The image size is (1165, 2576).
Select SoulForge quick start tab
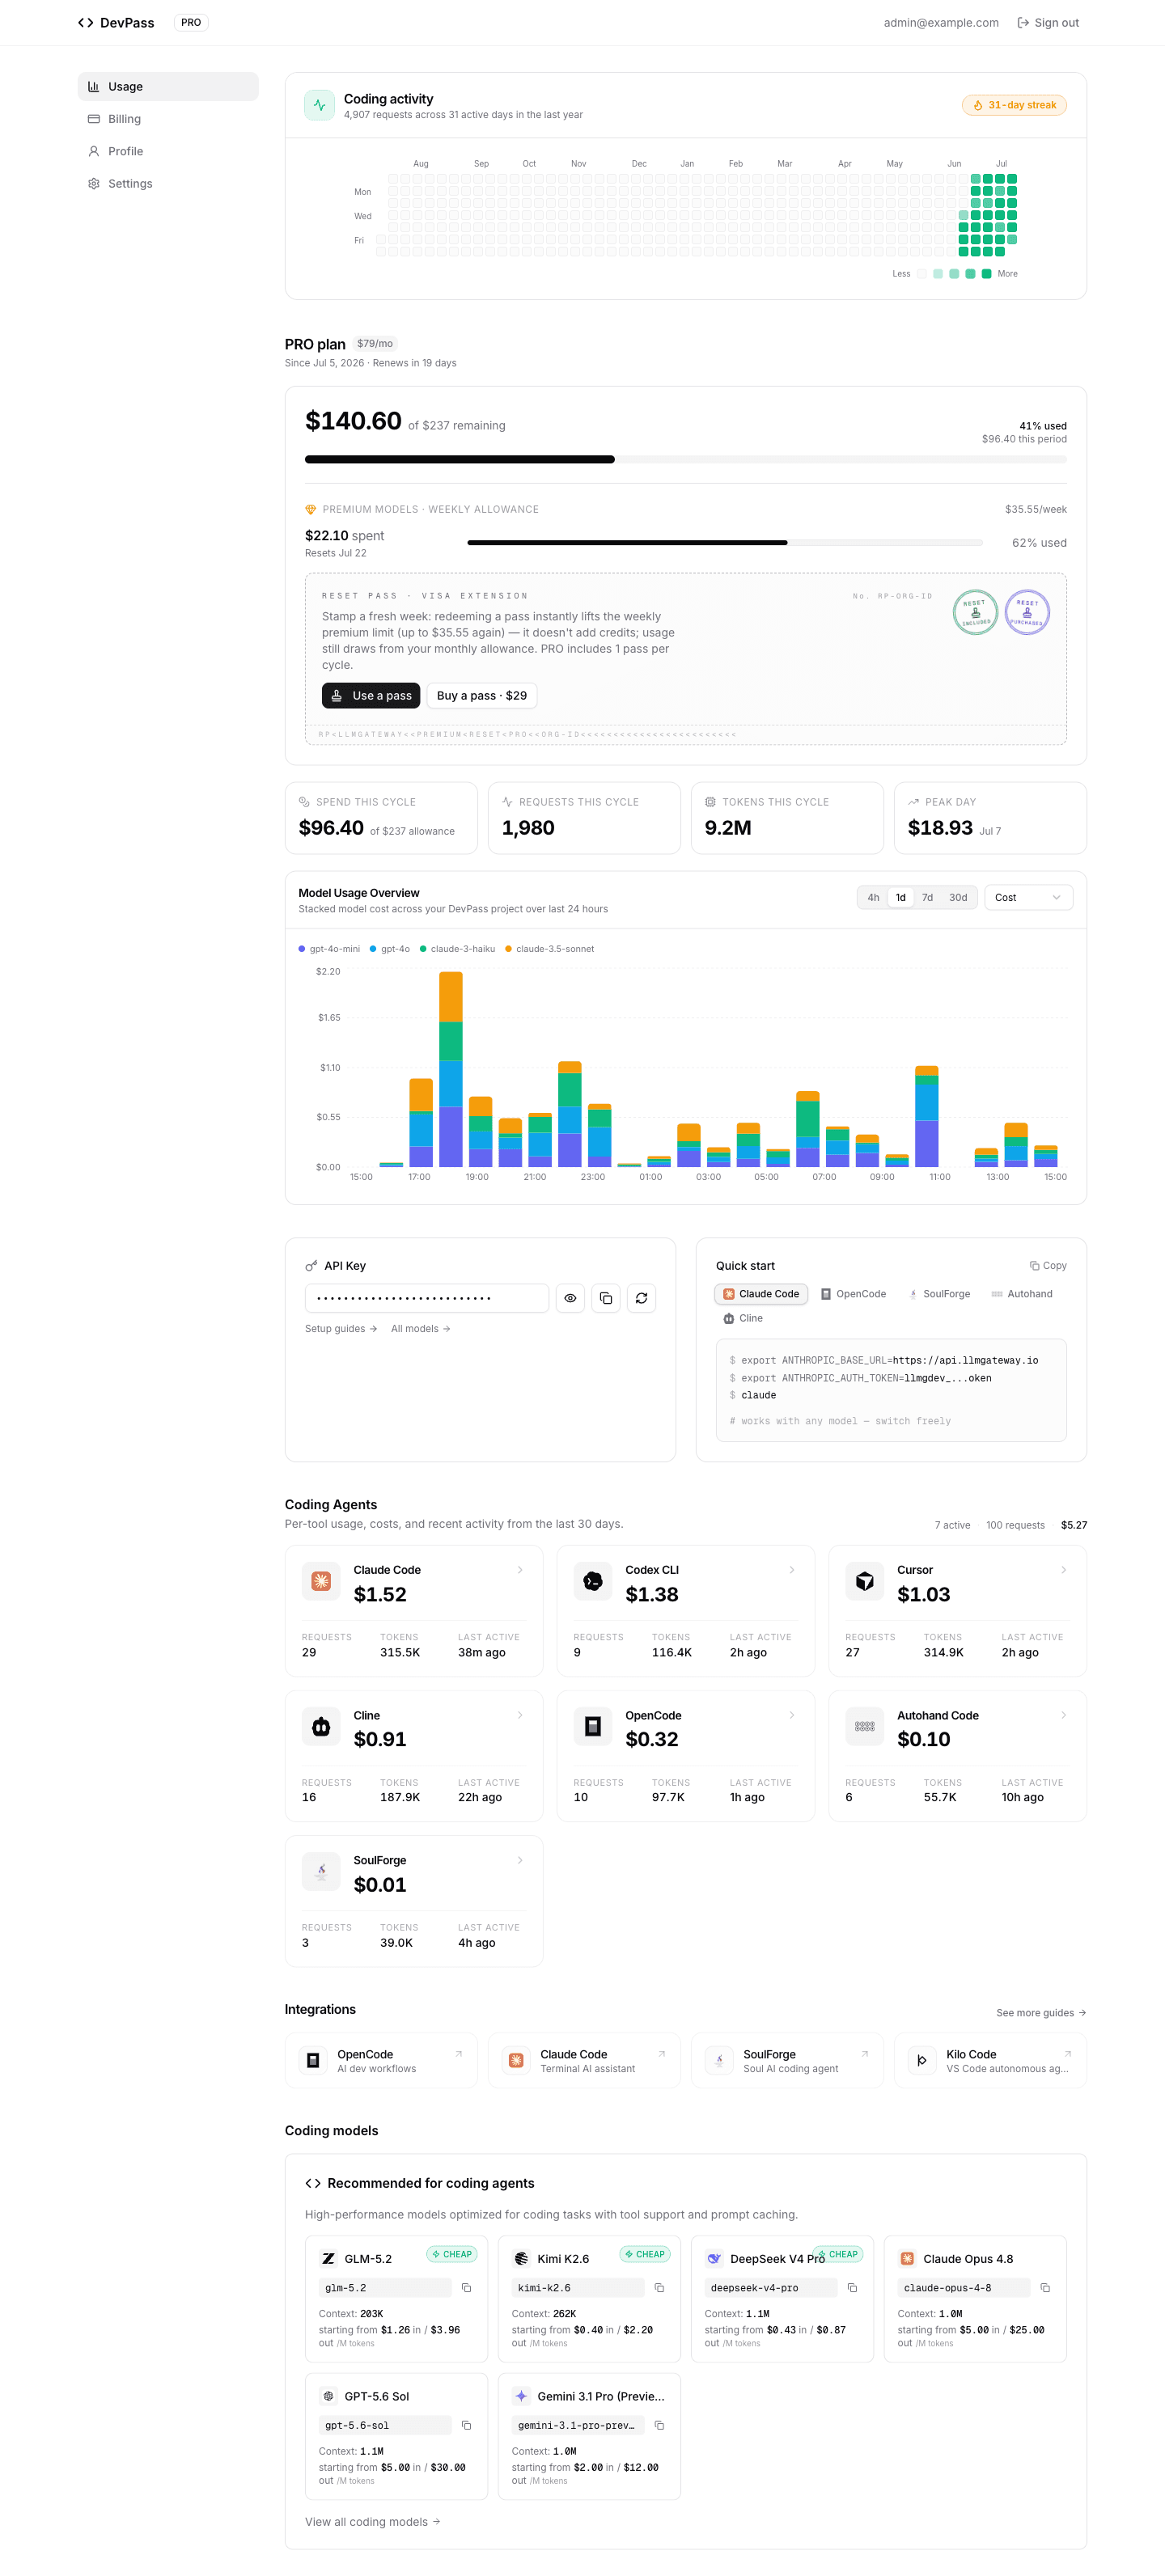pos(939,1294)
